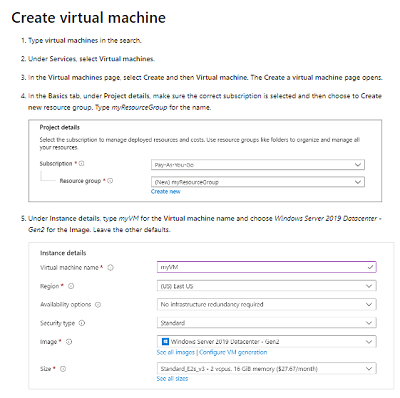
Task: Click the Virtual machine name input field
Action: point(267,267)
